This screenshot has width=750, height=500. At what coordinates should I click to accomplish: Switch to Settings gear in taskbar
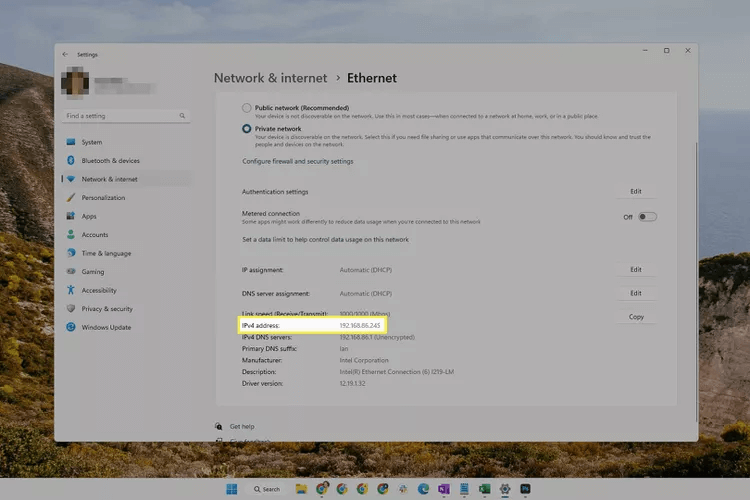[x=505, y=489]
